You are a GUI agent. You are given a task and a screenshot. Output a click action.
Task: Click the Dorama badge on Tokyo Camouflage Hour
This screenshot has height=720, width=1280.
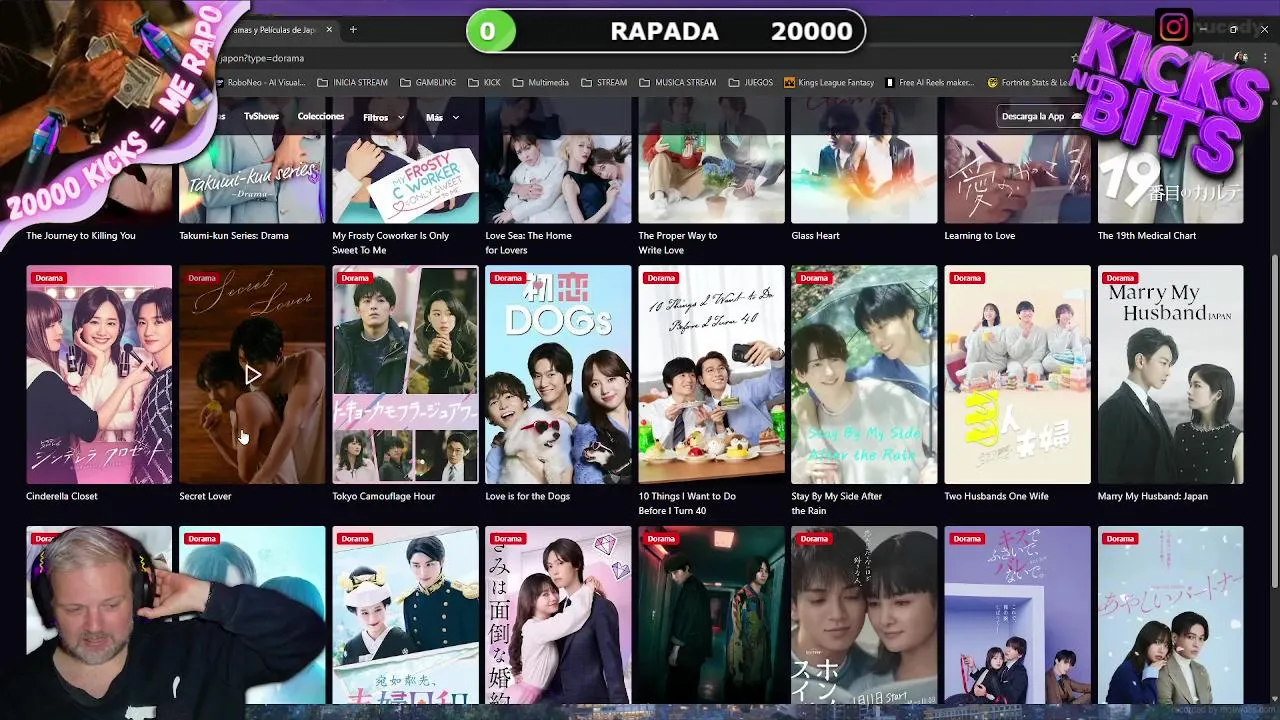point(354,278)
